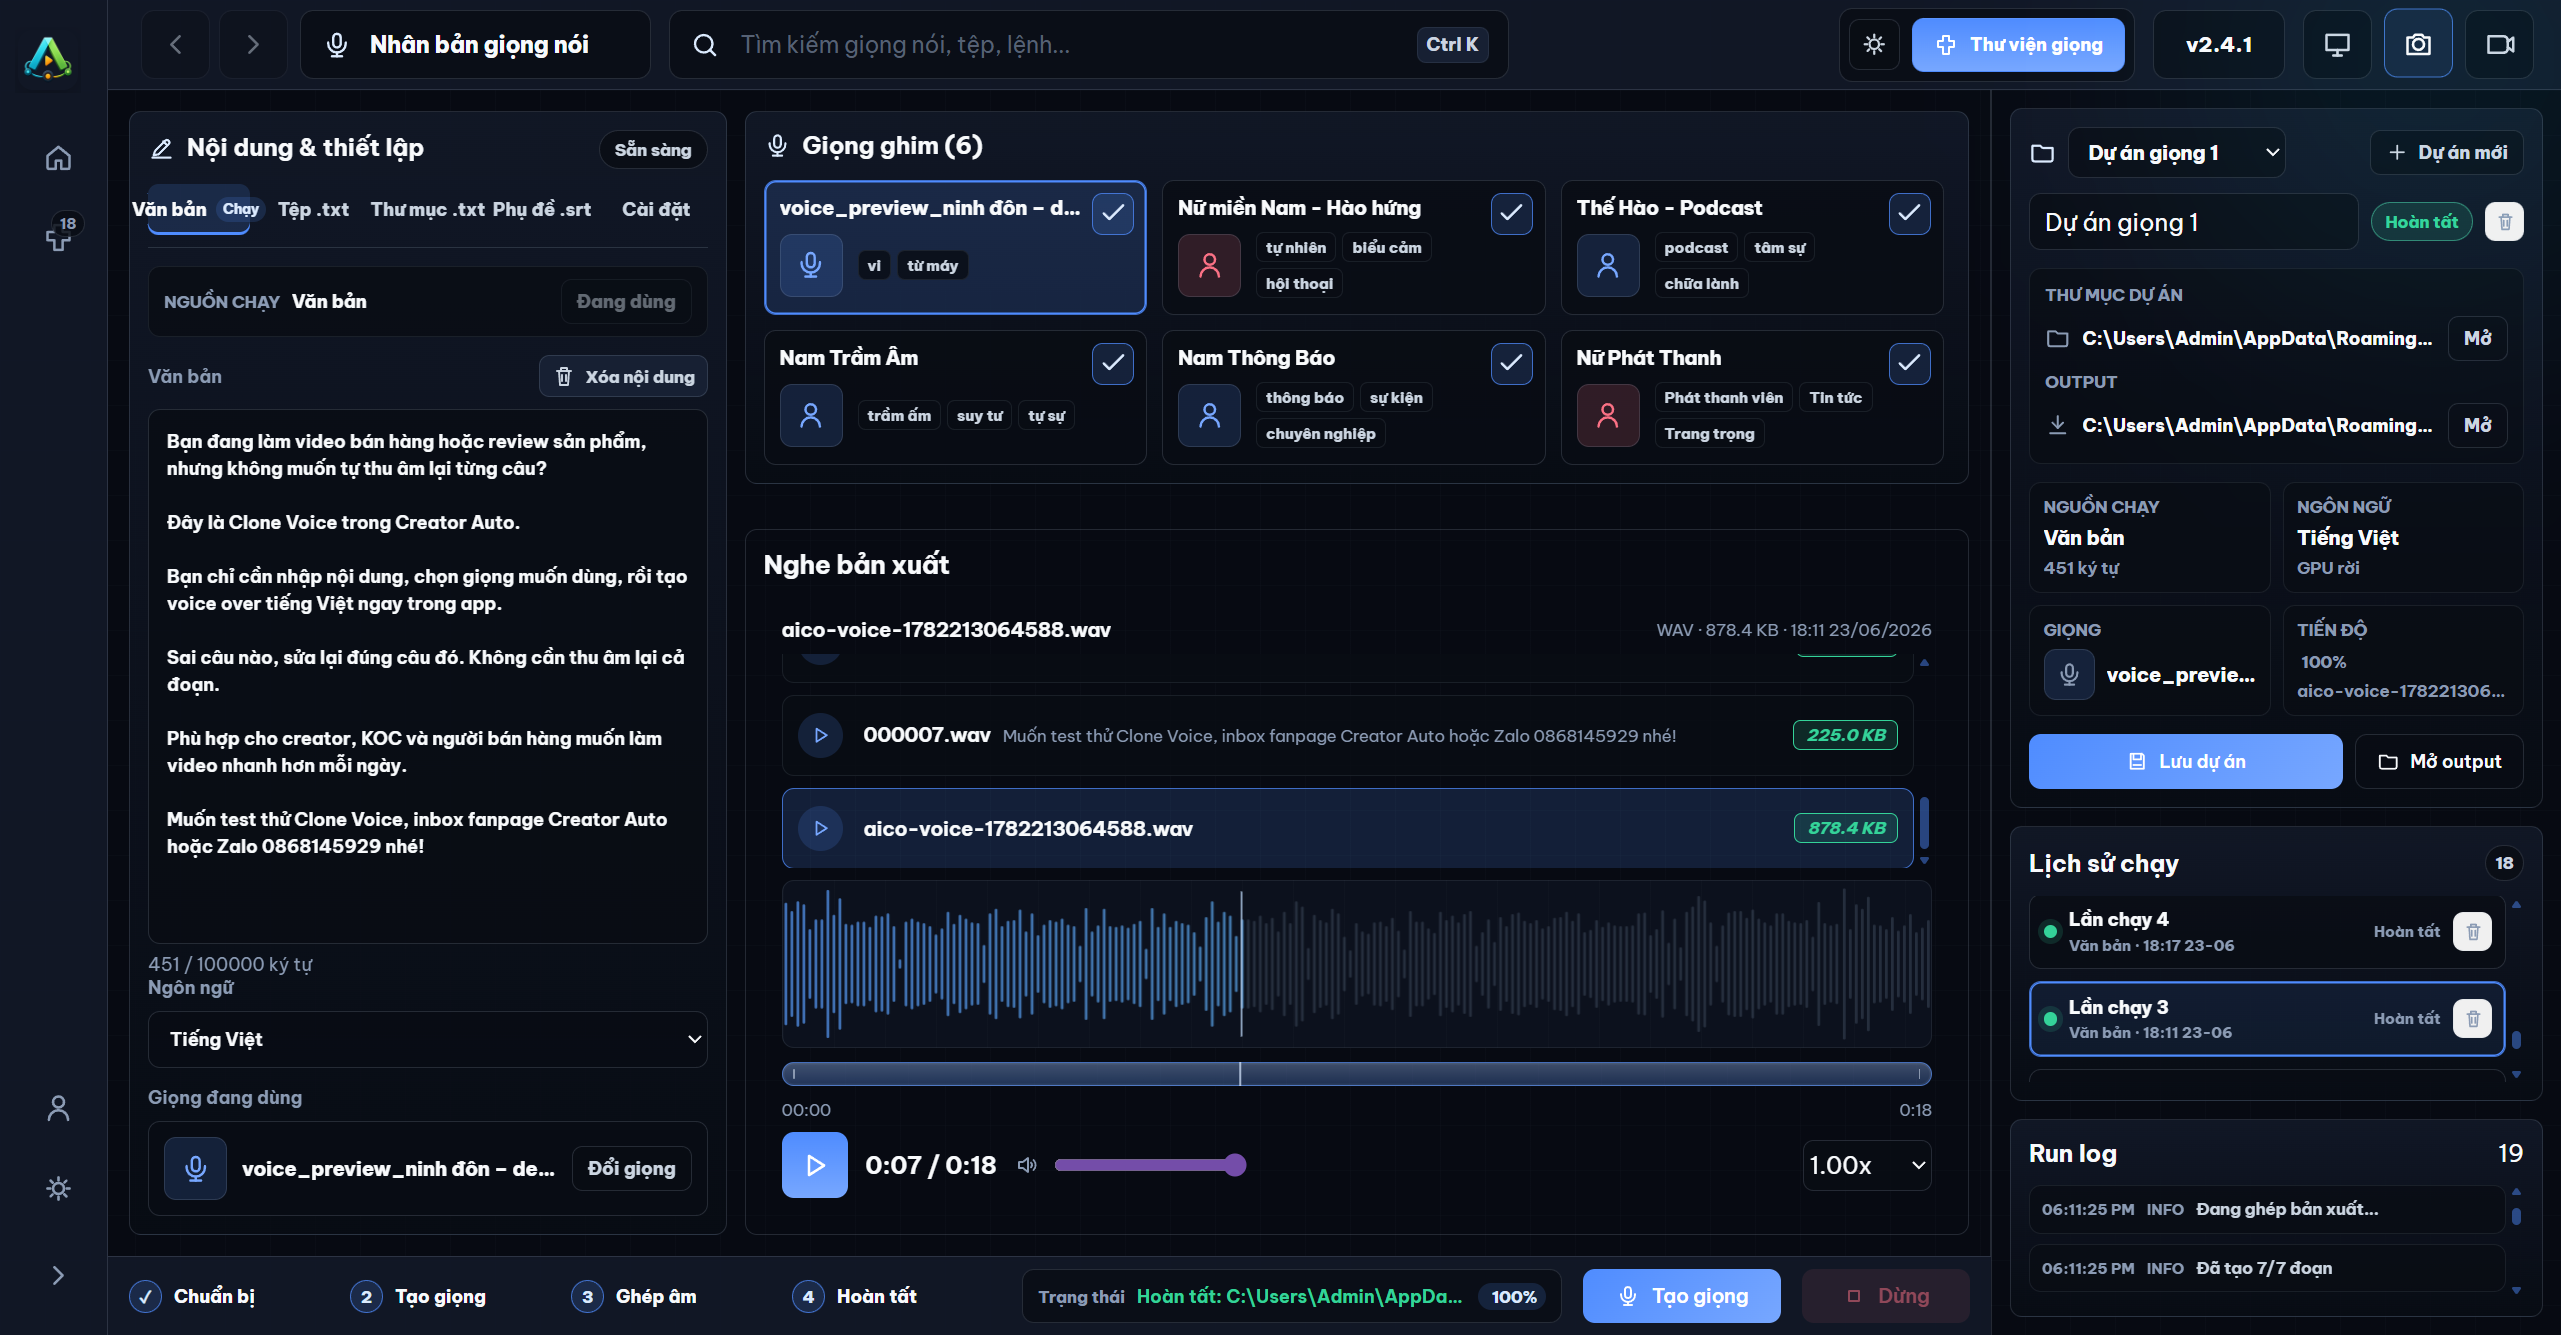2561x1335 pixels.
Task: Play aico-voice-1782213064588.wav in list
Action: pos(820,828)
